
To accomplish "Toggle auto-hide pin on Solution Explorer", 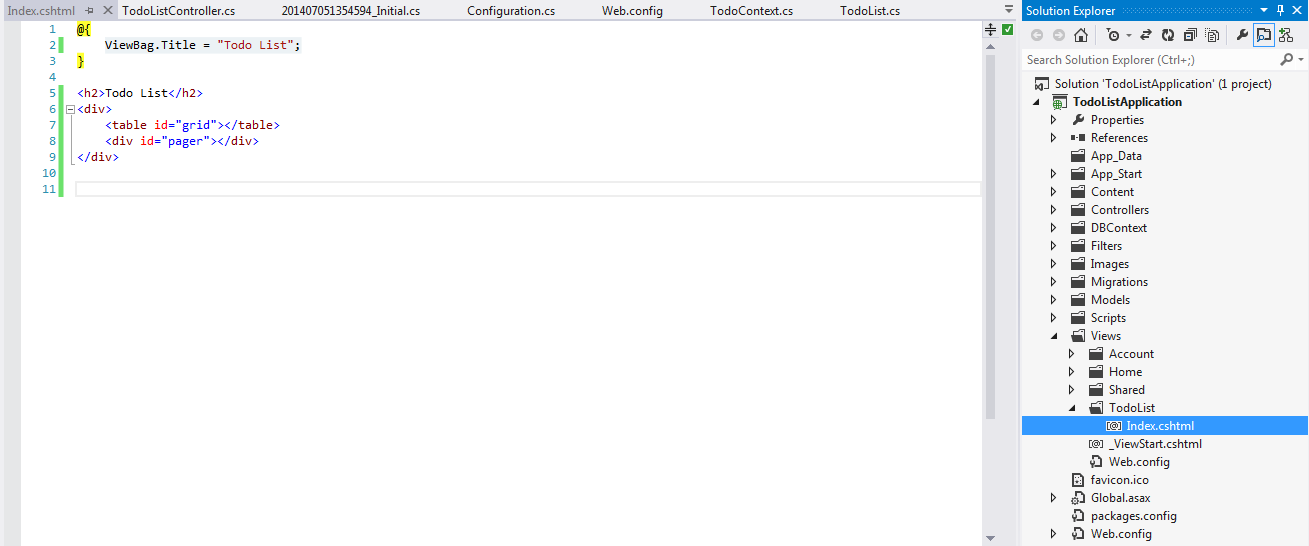I will (1282, 10).
